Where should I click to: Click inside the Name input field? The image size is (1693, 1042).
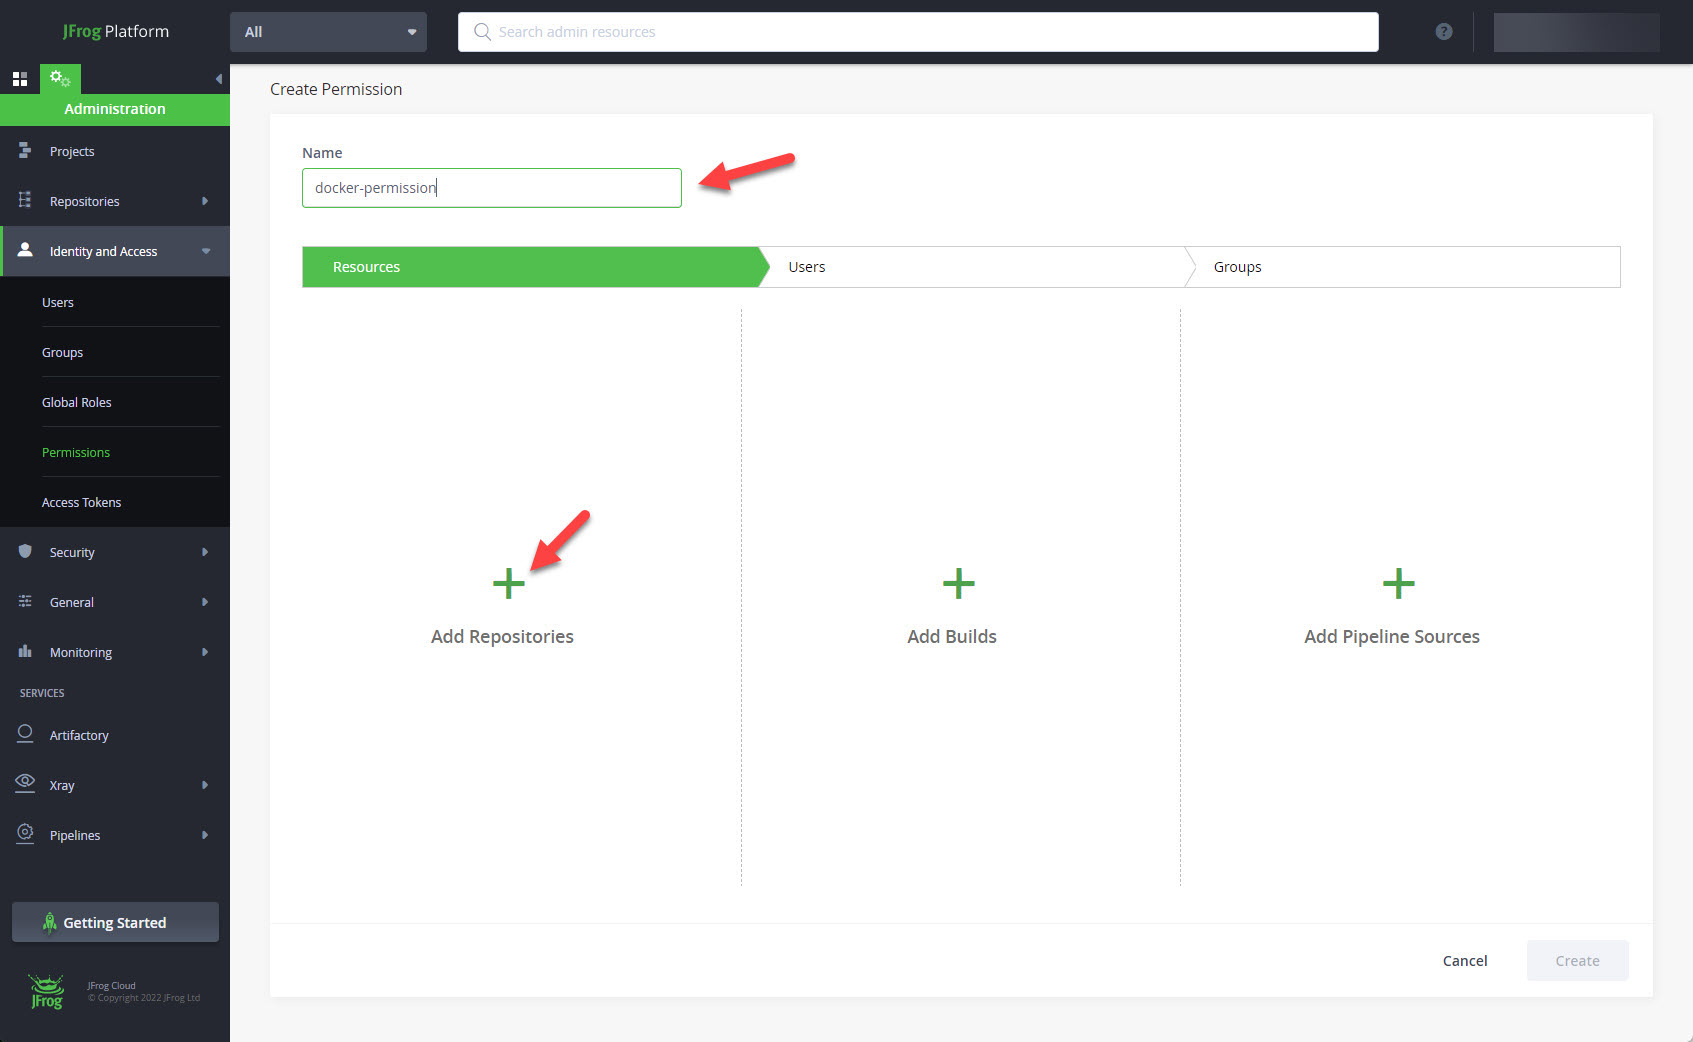pos(491,187)
